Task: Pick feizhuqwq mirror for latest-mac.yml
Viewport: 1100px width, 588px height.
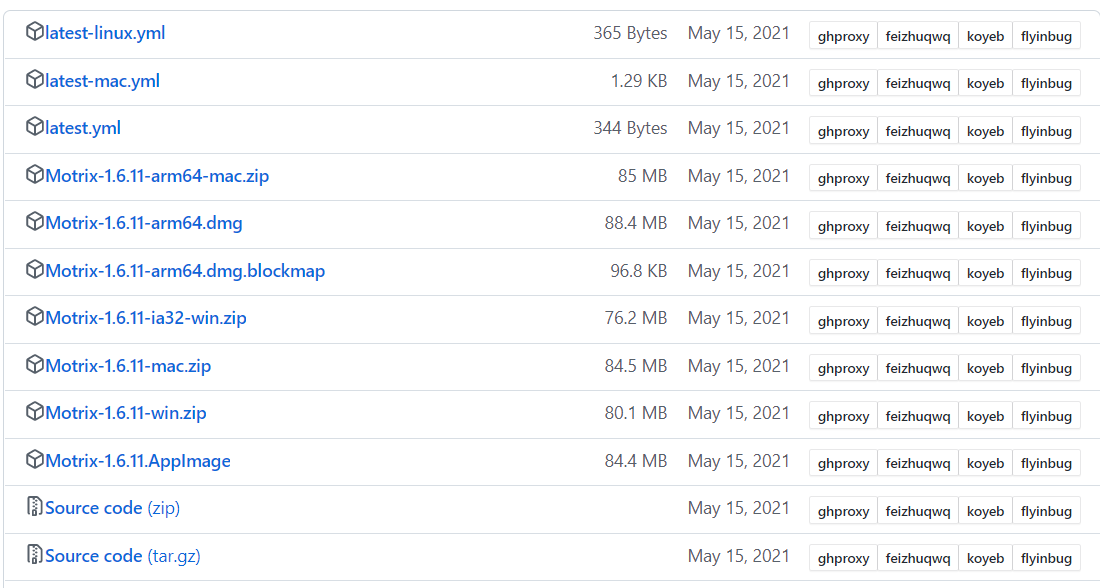Action: tap(917, 83)
